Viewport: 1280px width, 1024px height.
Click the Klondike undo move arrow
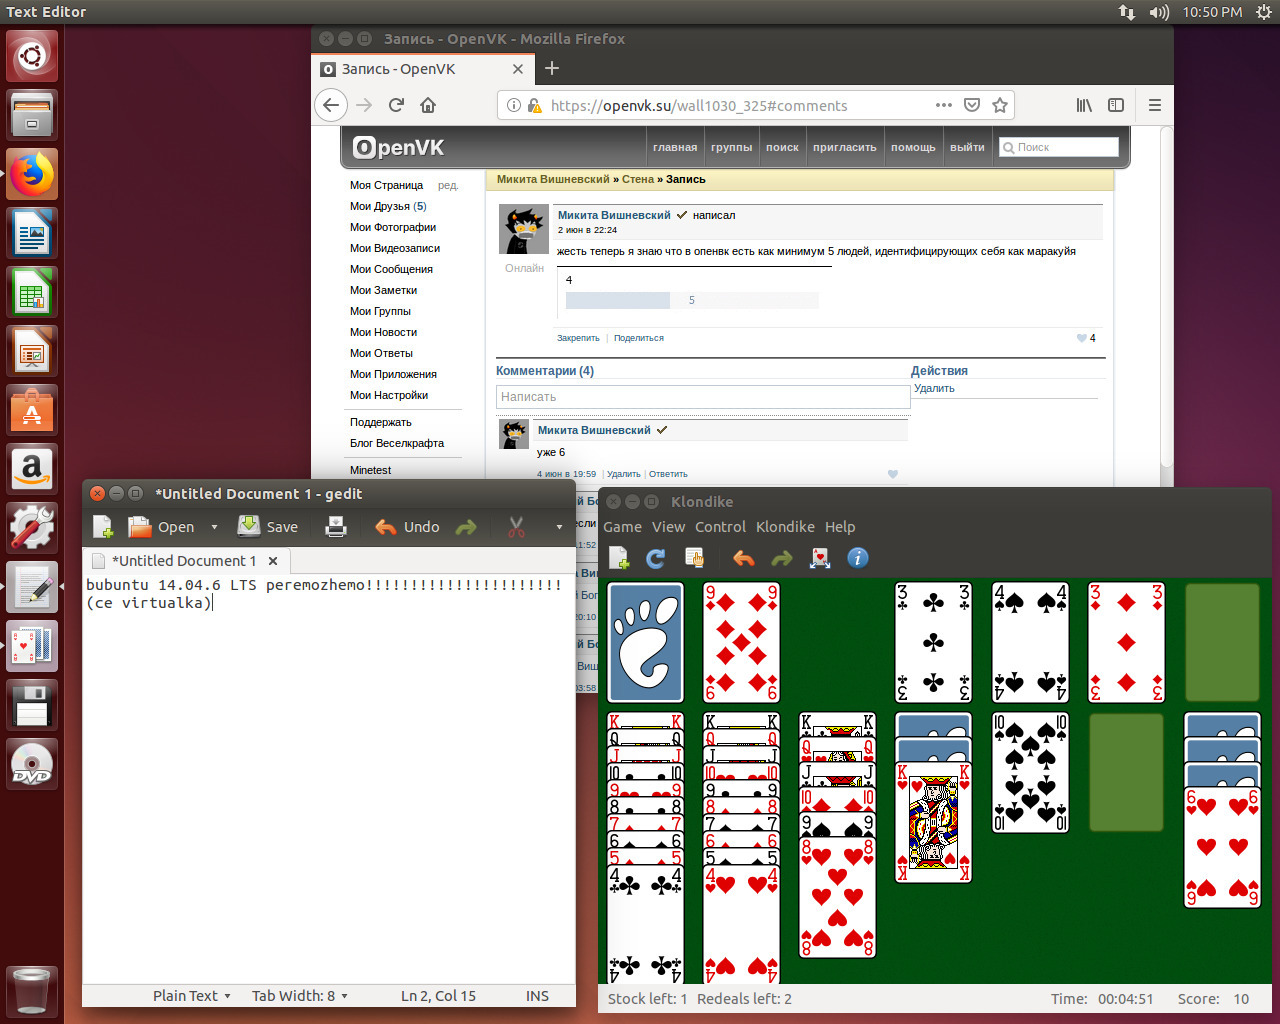743,558
